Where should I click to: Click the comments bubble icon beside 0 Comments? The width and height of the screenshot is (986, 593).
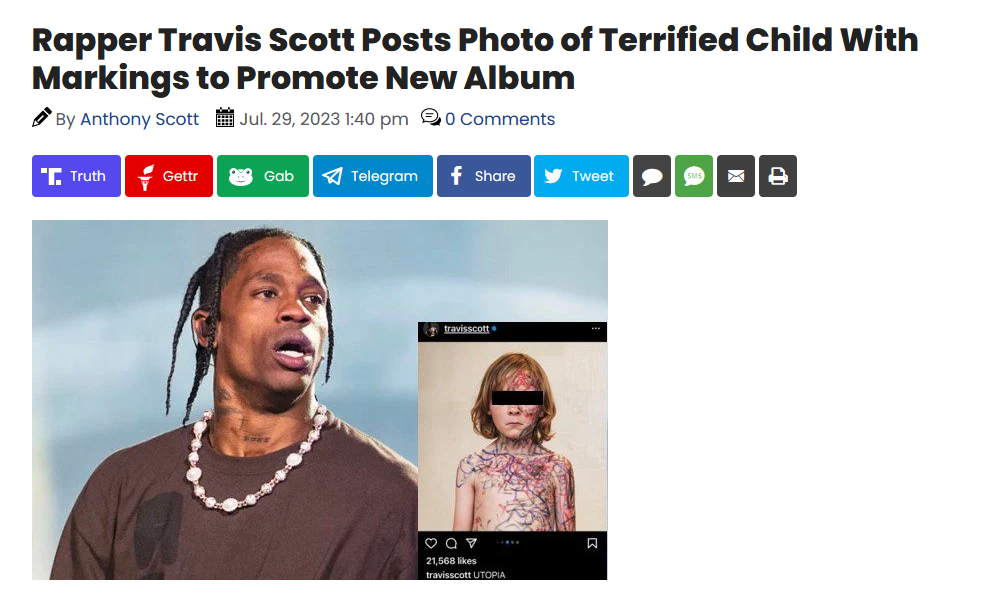(x=431, y=118)
